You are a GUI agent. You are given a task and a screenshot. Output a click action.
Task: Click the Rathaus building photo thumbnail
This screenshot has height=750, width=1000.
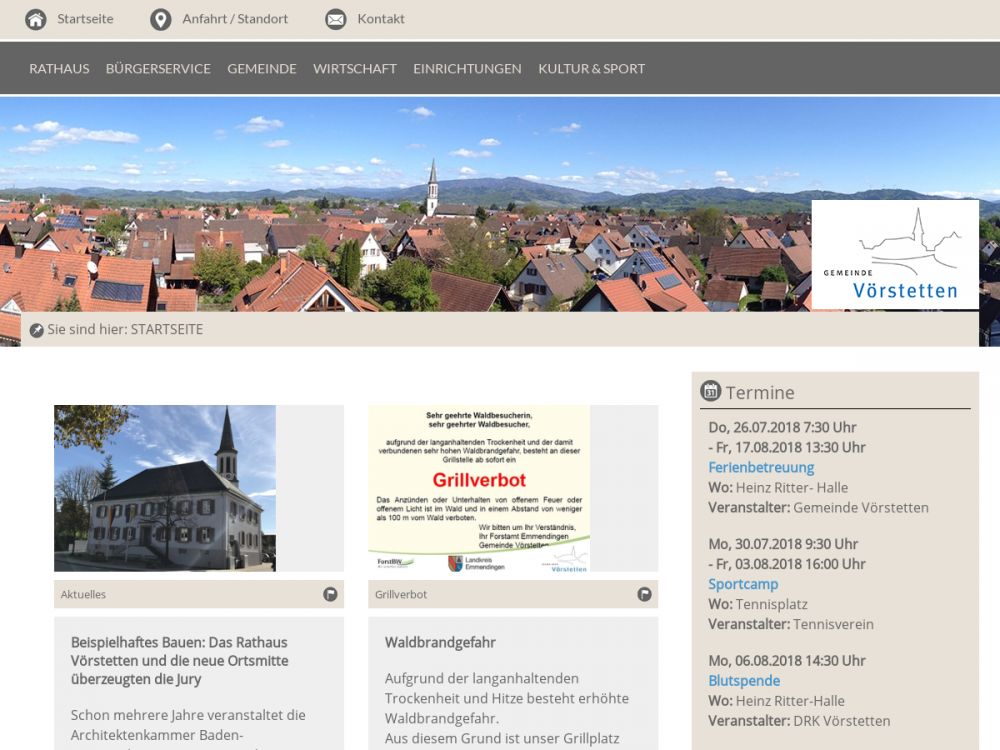[165, 488]
